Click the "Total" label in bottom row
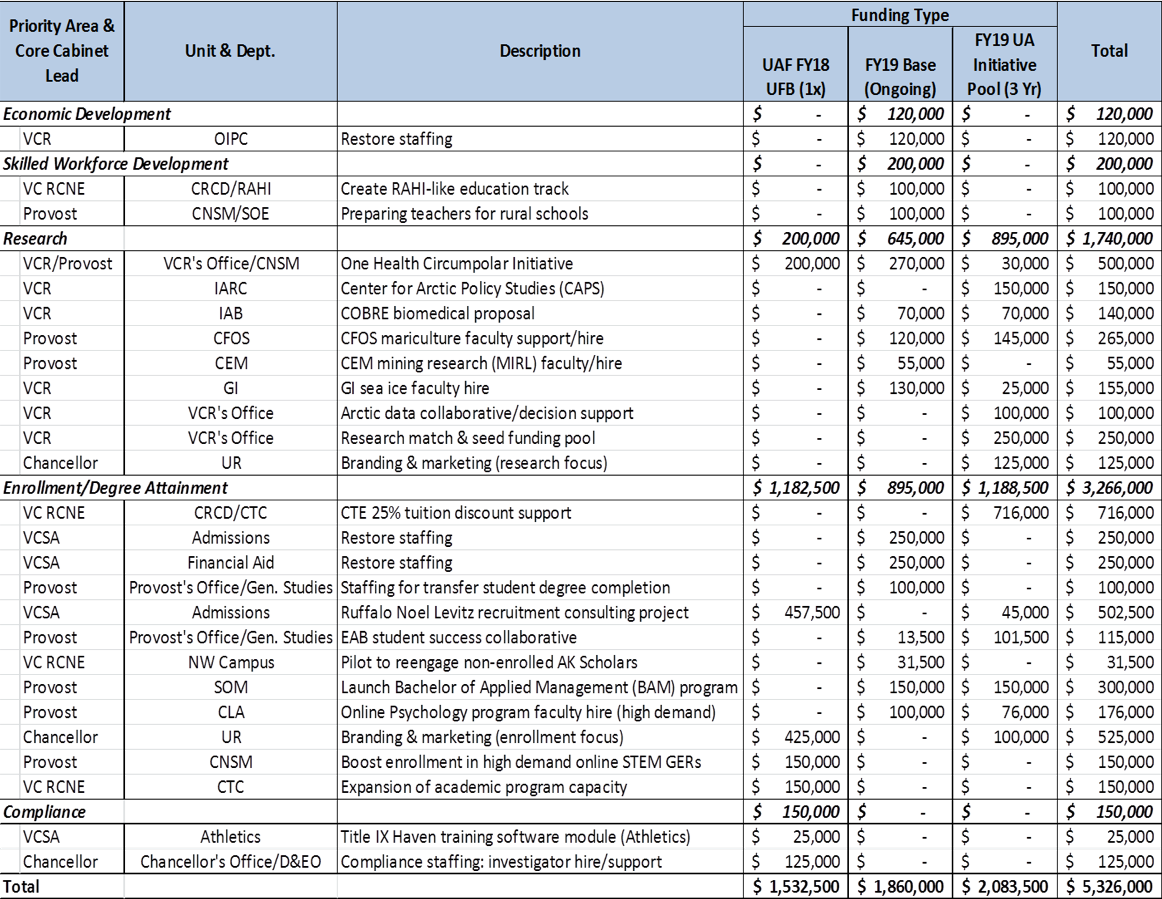Screen dimensions: 1162x899 point(22,887)
